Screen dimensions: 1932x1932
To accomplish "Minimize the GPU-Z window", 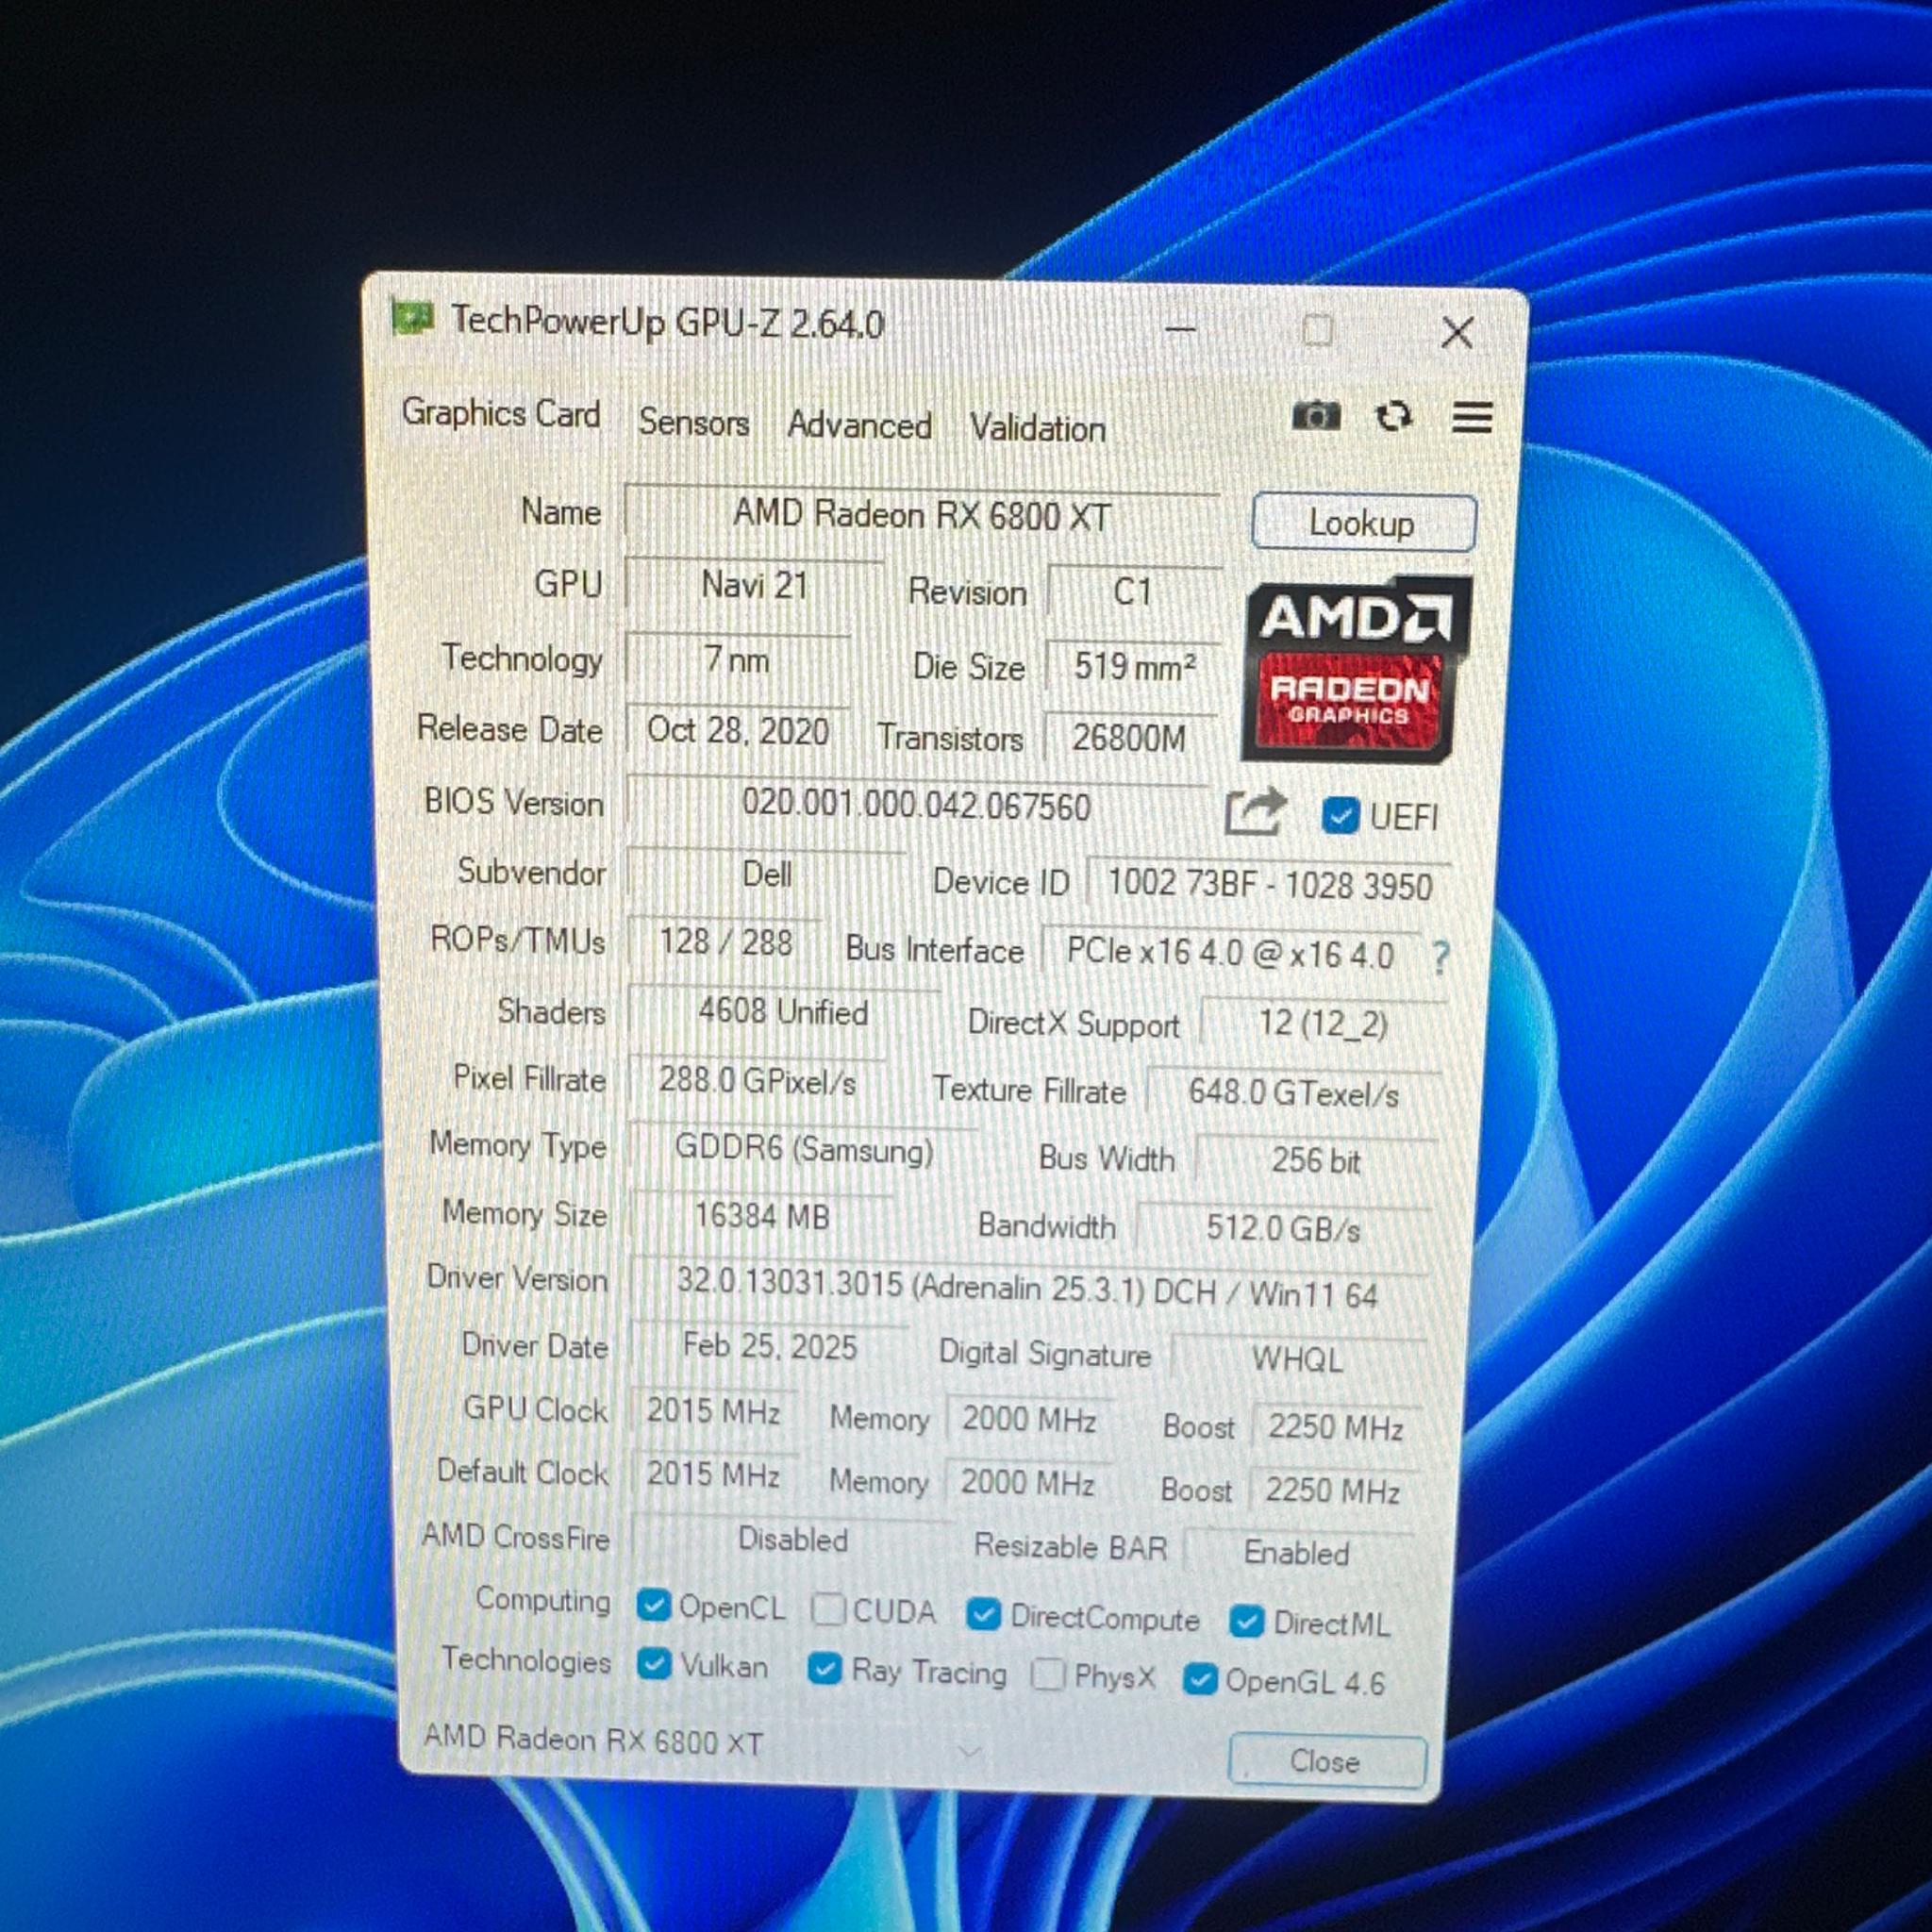I will coord(1180,327).
